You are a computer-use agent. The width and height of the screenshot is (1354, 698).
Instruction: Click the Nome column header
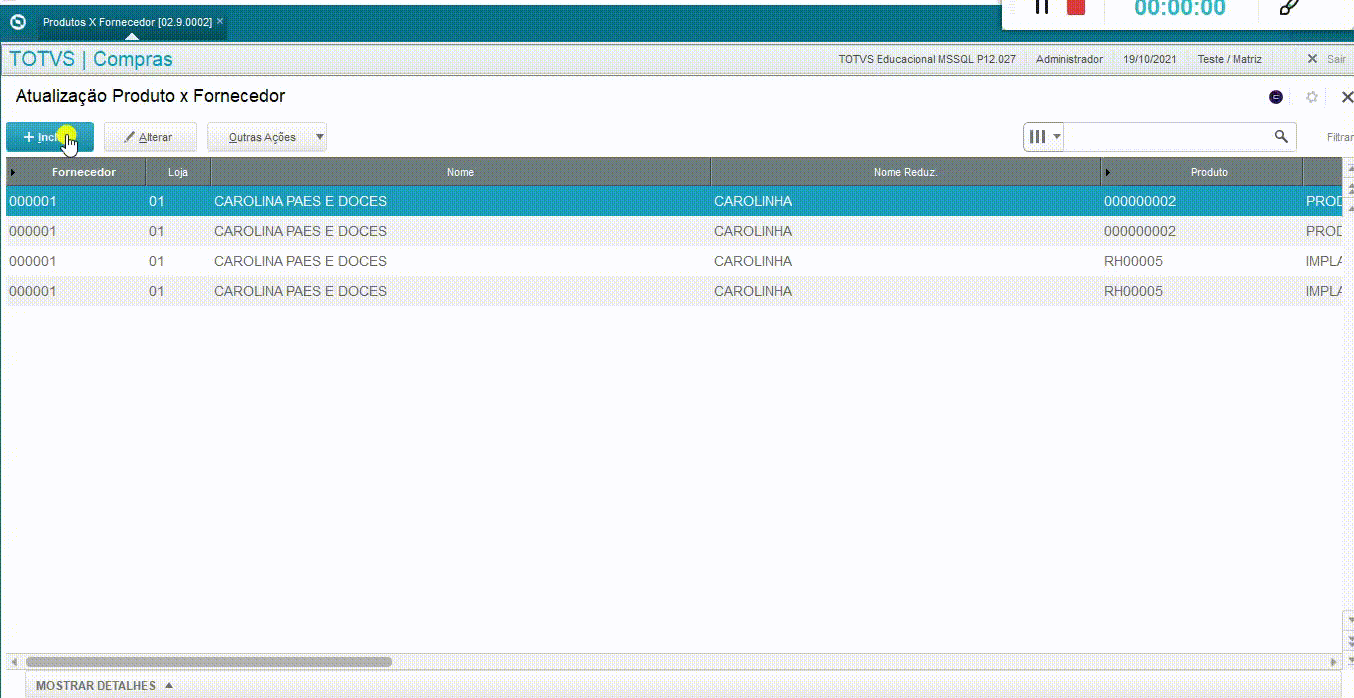pyautogui.click(x=460, y=172)
